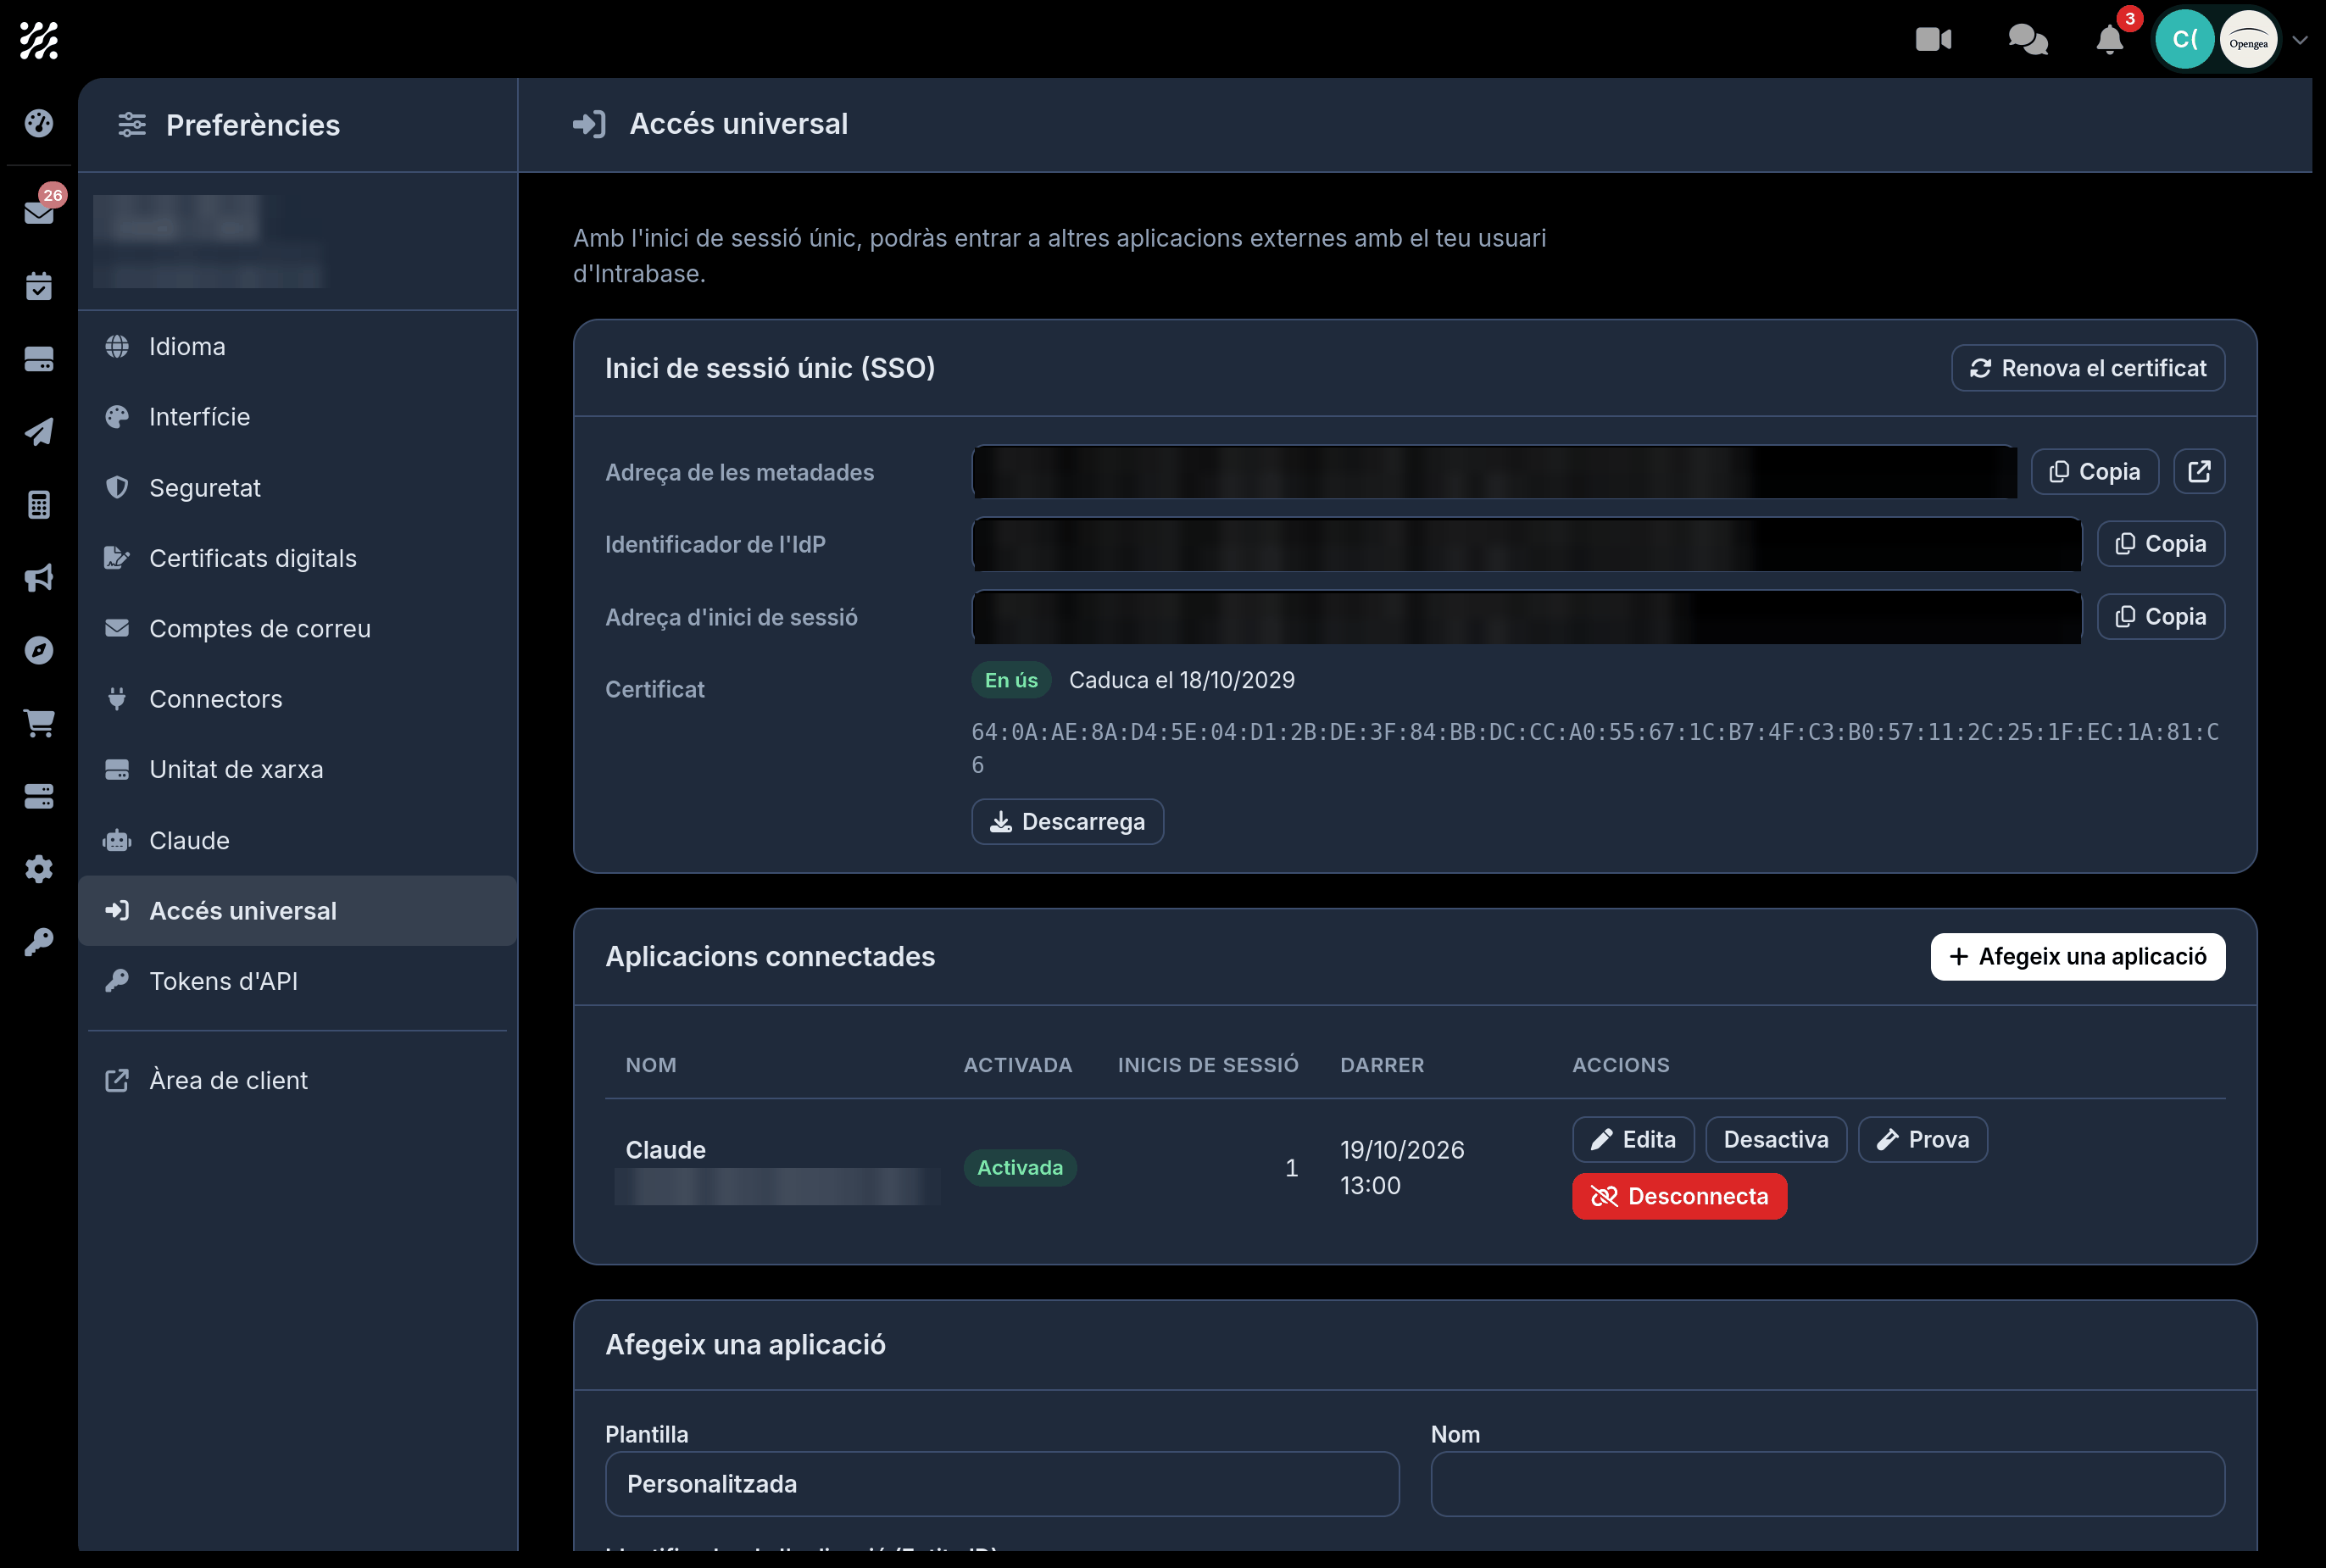The height and width of the screenshot is (1568, 2326).
Task: Copy the Adreça de les metadades value
Action: (2094, 471)
